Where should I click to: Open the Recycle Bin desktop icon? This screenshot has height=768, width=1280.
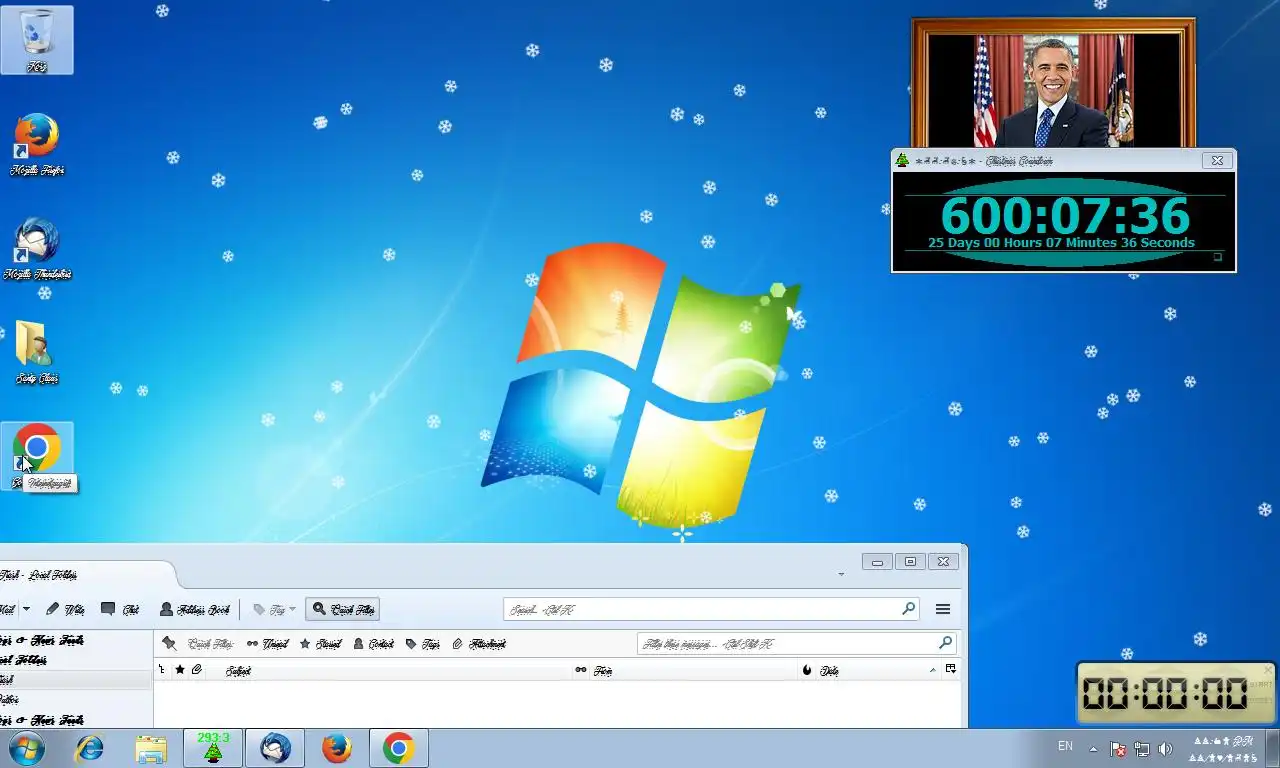tap(37, 40)
